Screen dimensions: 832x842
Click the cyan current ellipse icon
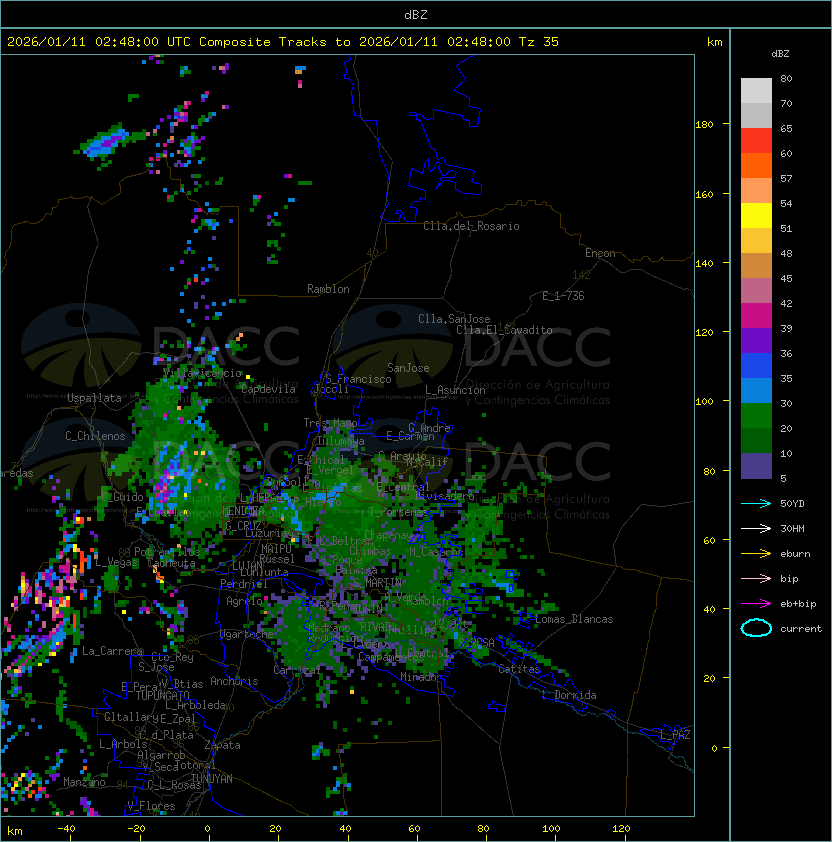pyautogui.click(x=756, y=628)
